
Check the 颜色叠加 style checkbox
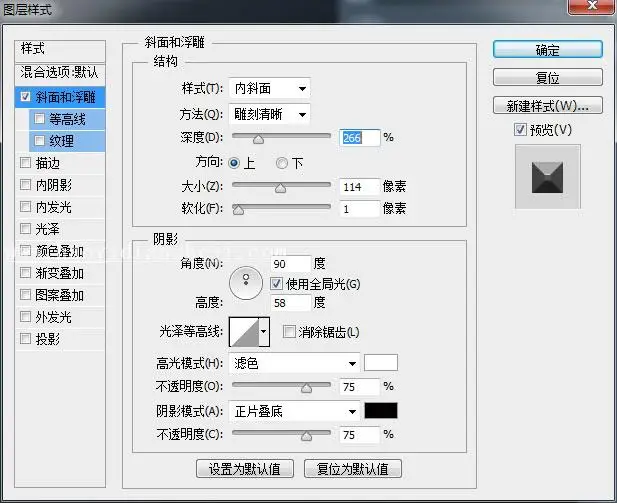26,251
